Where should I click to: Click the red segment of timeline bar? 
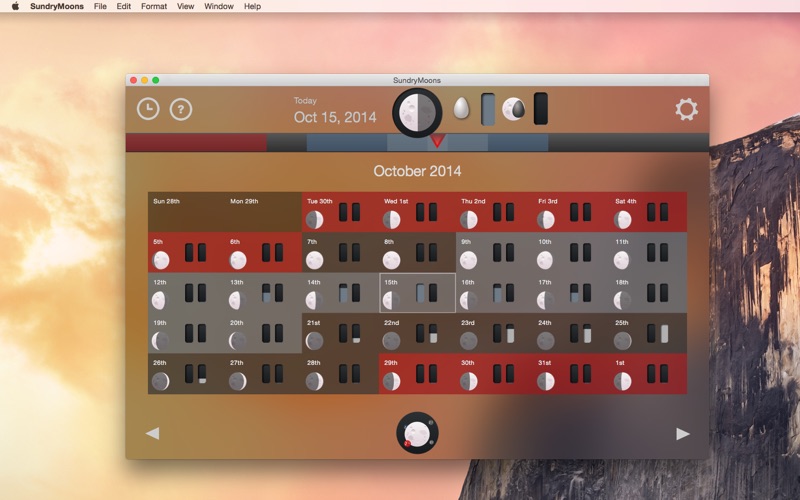pyautogui.click(x=196, y=142)
